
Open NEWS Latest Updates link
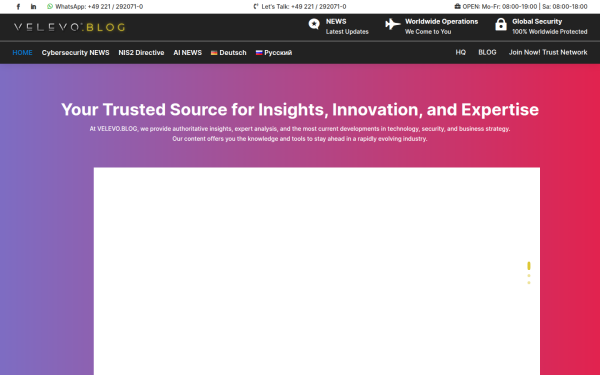347,26
